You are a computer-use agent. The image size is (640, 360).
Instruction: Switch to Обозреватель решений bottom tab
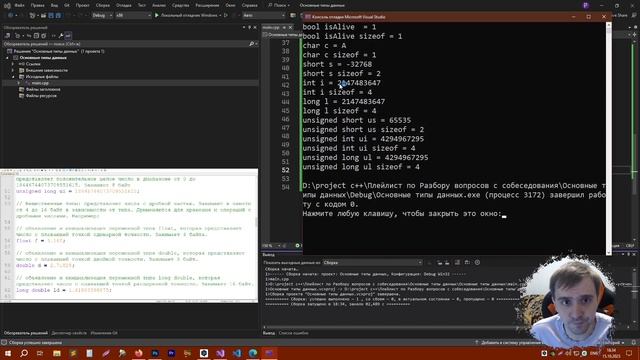tap(25, 333)
